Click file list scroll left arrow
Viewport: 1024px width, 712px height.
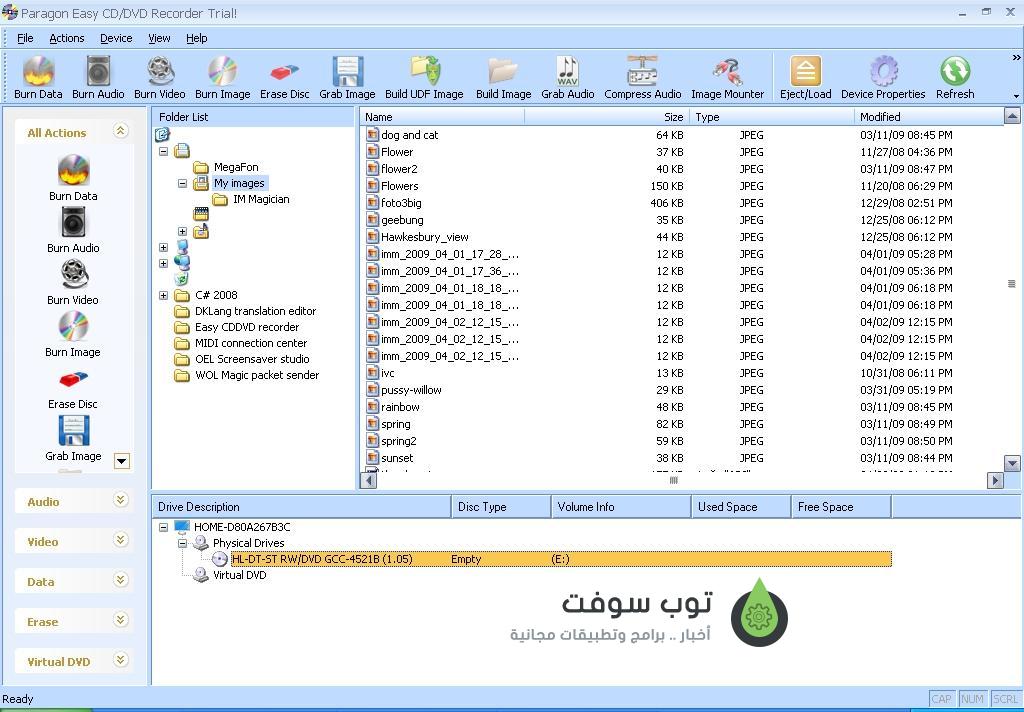368,480
